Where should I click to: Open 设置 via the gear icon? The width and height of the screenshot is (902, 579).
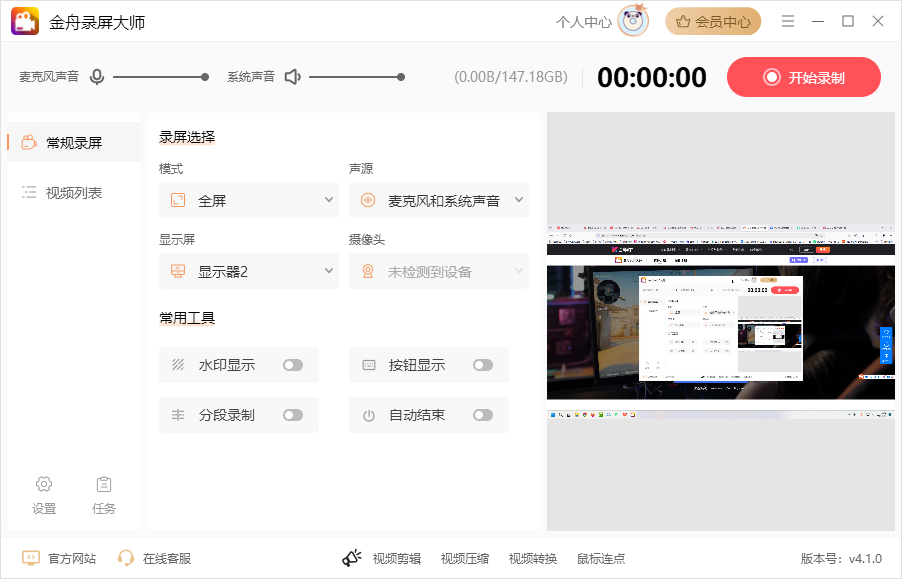[x=44, y=484]
